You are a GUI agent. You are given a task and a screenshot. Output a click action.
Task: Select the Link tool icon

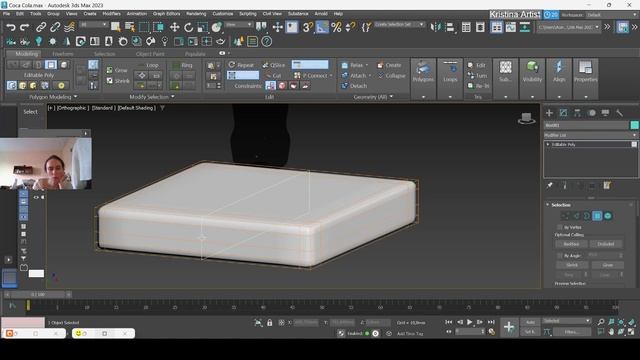[x=40, y=27]
